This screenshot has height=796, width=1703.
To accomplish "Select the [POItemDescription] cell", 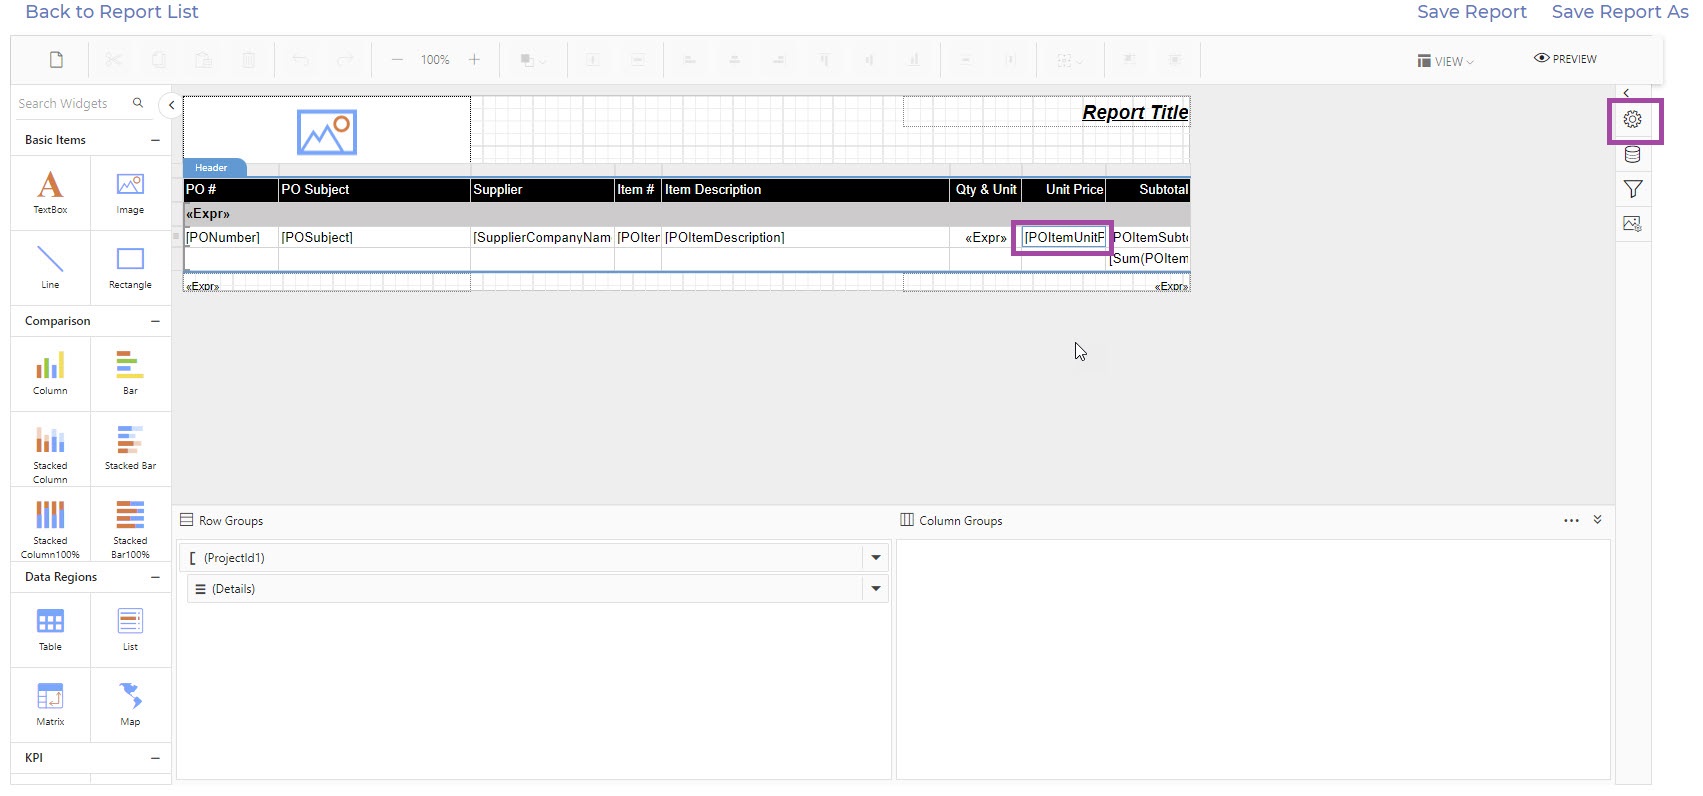I will coord(805,237).
